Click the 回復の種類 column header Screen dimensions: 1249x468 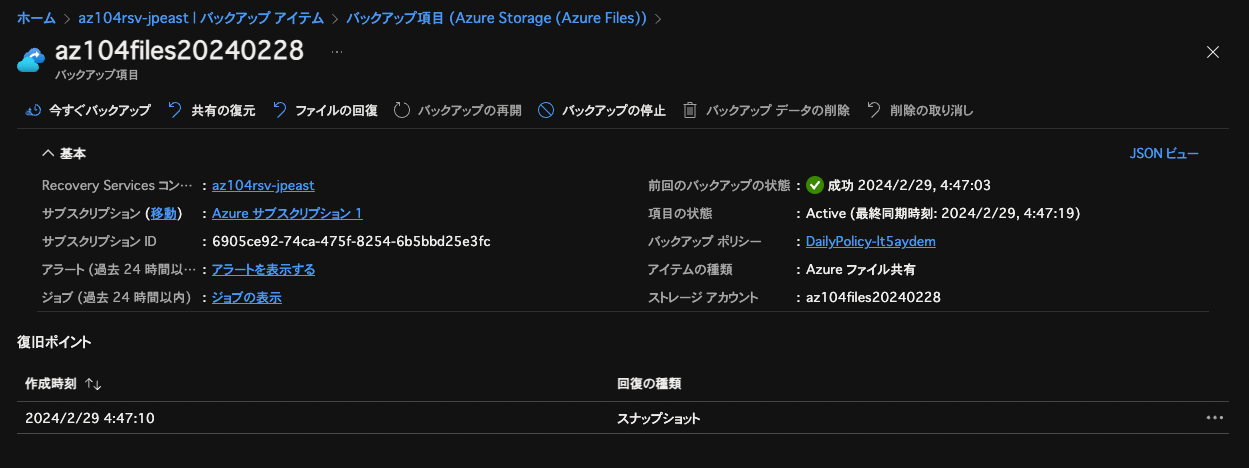650,384
